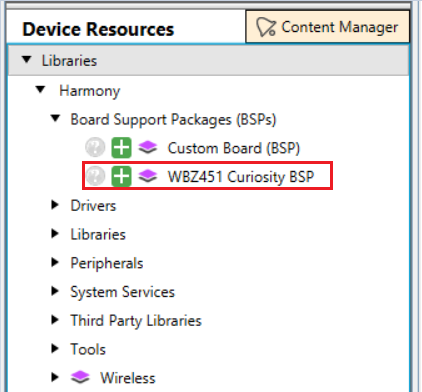Expand the Peripherals tree node

click(55, 262)
